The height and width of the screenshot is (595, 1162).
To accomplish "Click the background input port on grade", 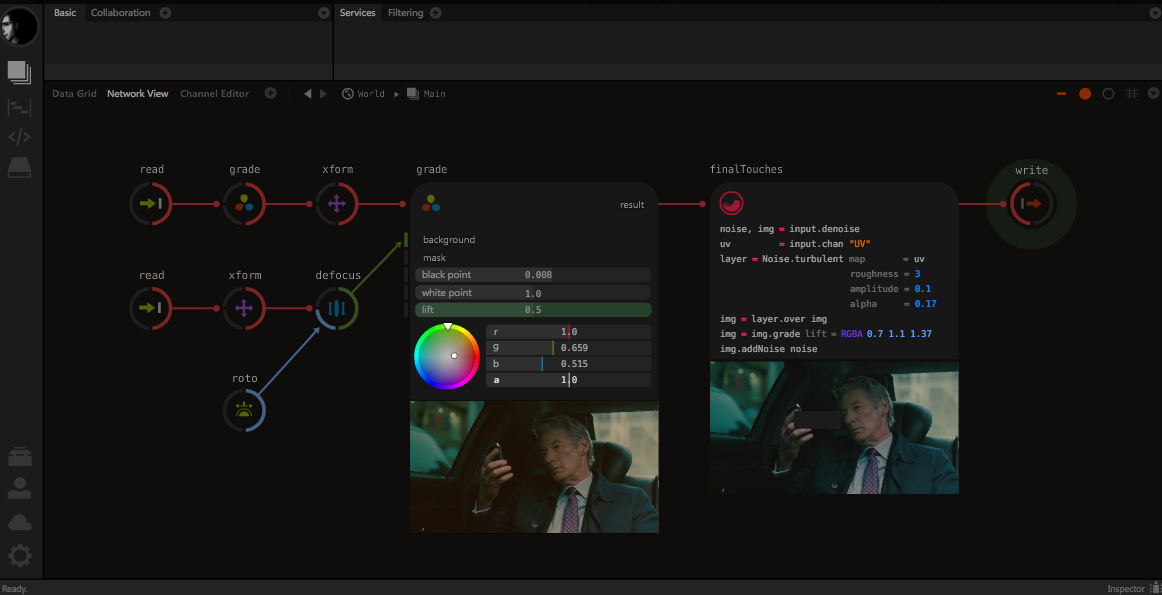I will (x=406, y=240).
